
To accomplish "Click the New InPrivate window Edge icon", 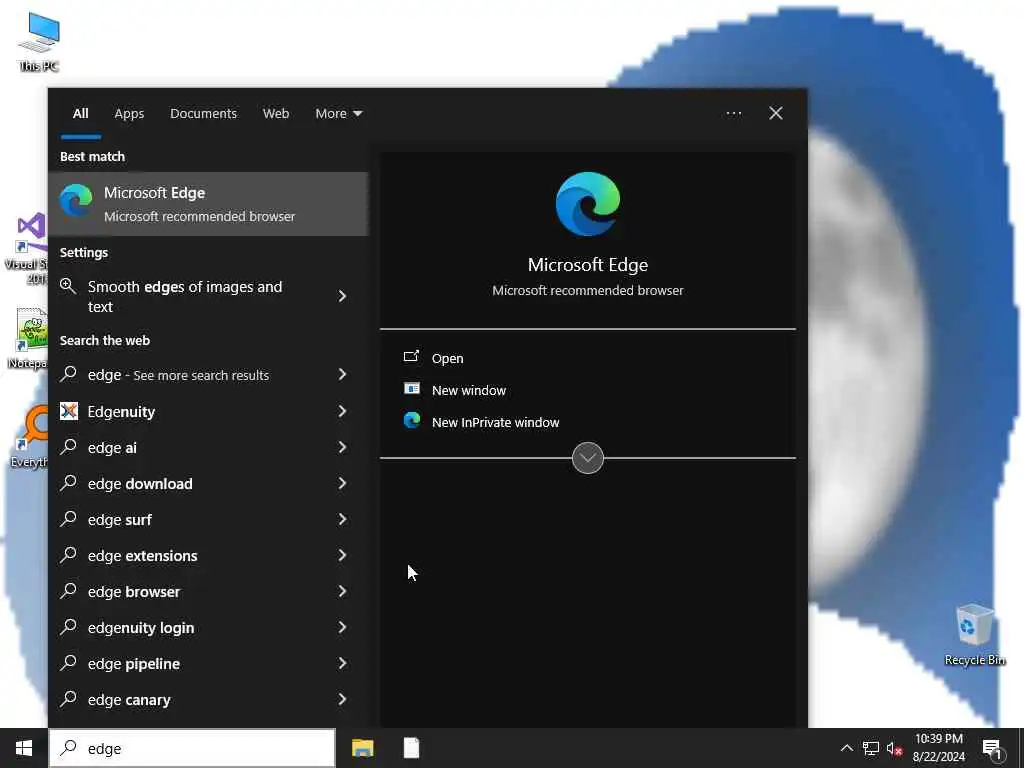I will click(411, 421).
